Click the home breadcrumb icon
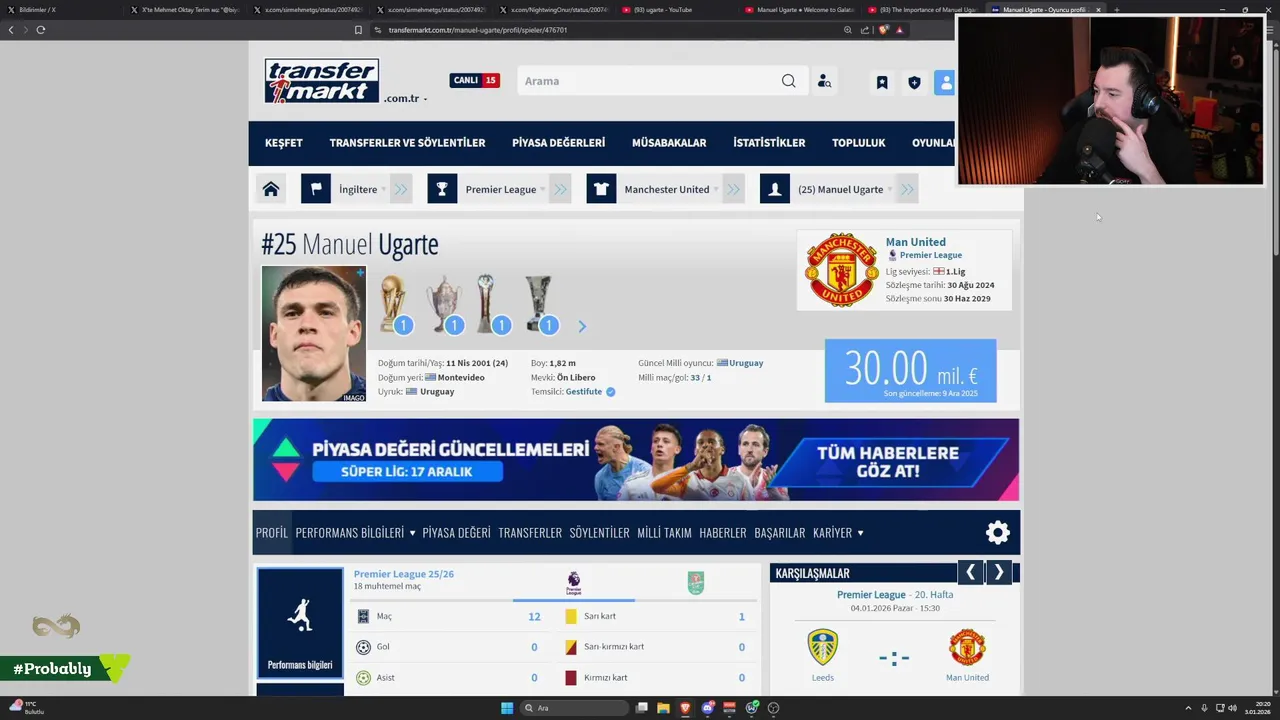Image resolution: width=1280 pixels, height=720 pixels. (271, 189)
